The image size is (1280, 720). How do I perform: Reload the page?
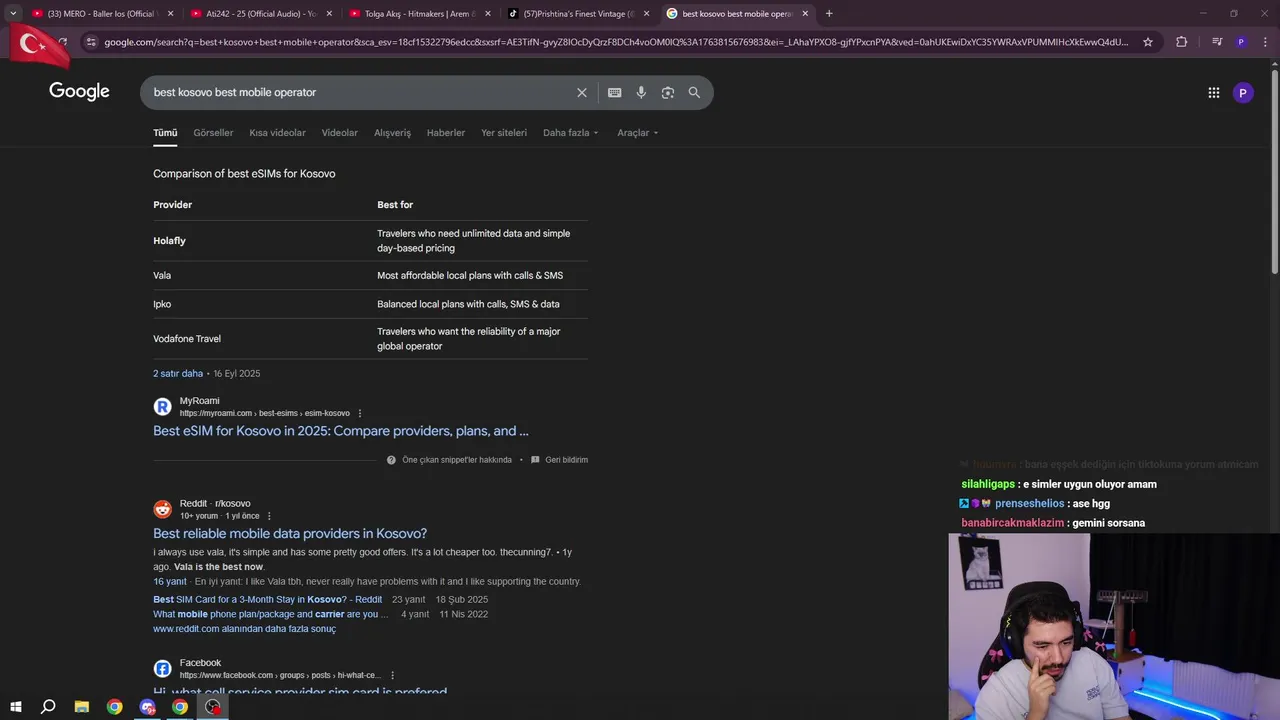pos(62,42)
